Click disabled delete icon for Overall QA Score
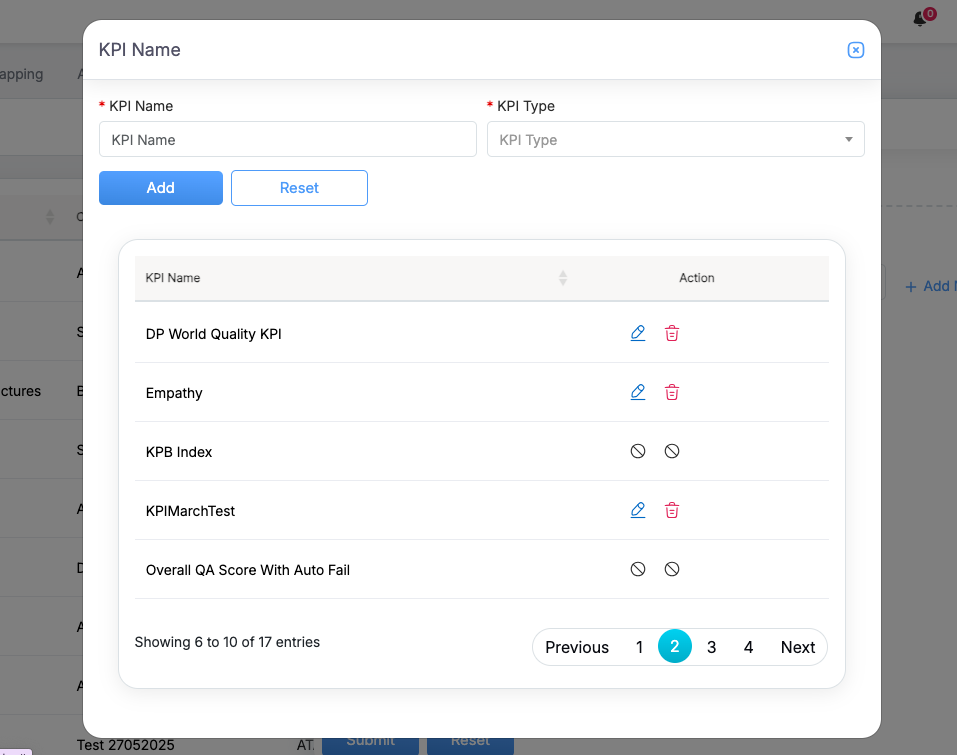957x755 pixels. (x=672, y=569)
